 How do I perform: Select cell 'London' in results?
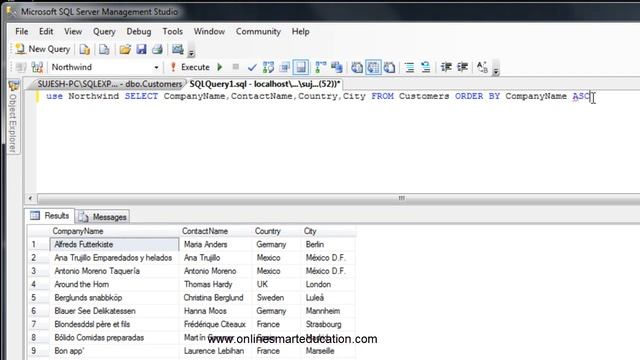pyautogui.click(x=329, y=284)
